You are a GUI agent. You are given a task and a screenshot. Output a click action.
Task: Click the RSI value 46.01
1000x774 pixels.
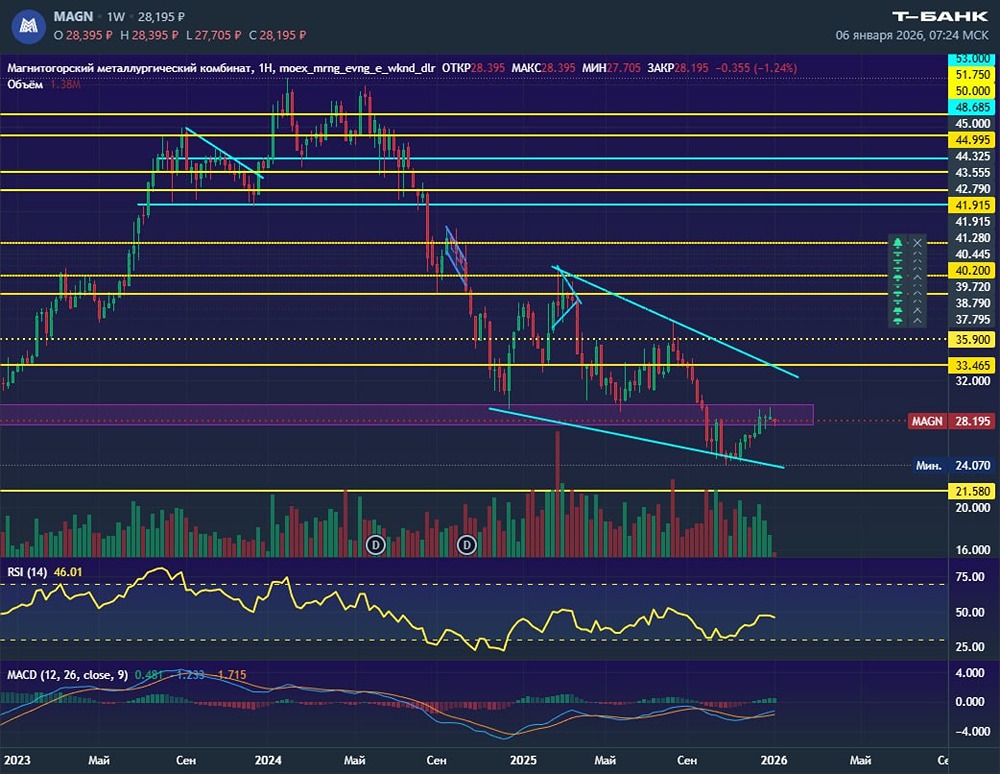[68, 572]
